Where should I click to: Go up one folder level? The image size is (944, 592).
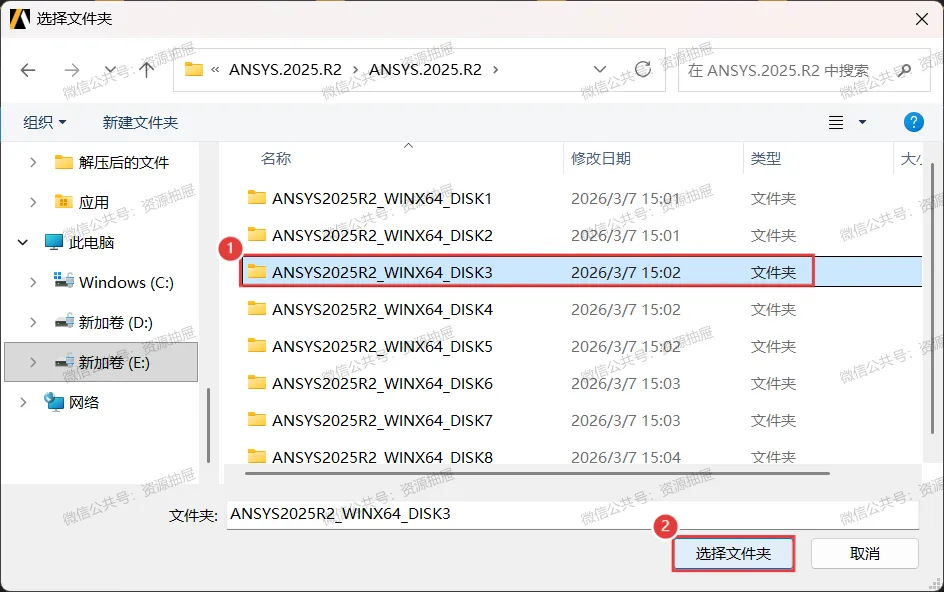point(146,70)
